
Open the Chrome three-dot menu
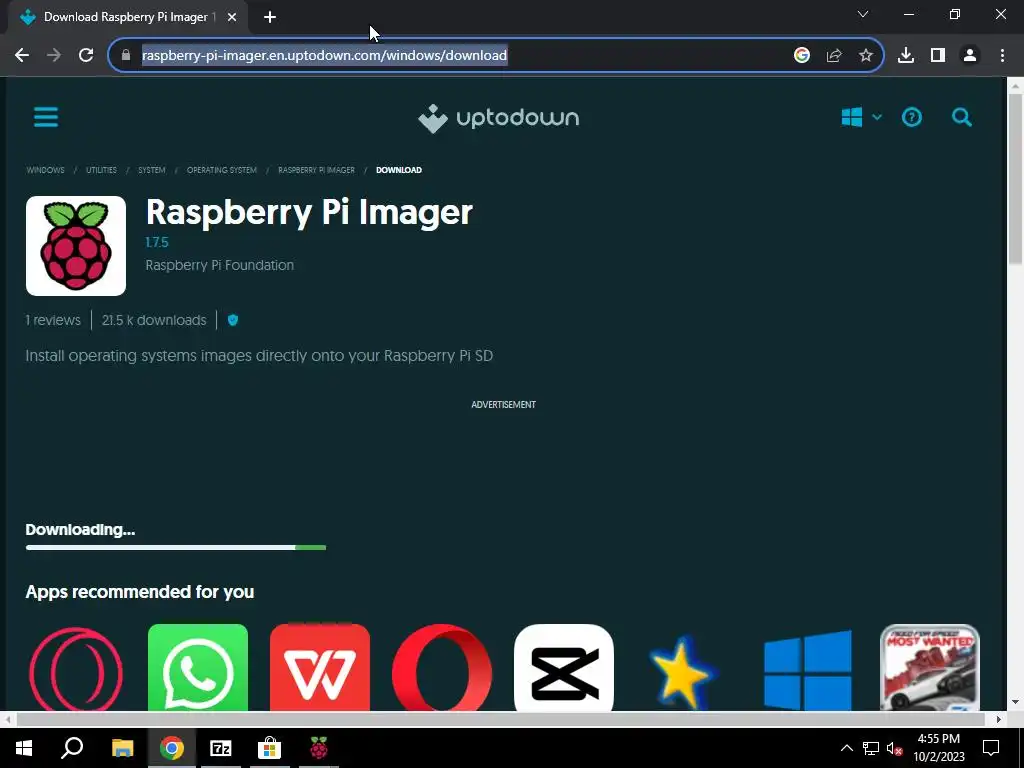pos(1002,56)
